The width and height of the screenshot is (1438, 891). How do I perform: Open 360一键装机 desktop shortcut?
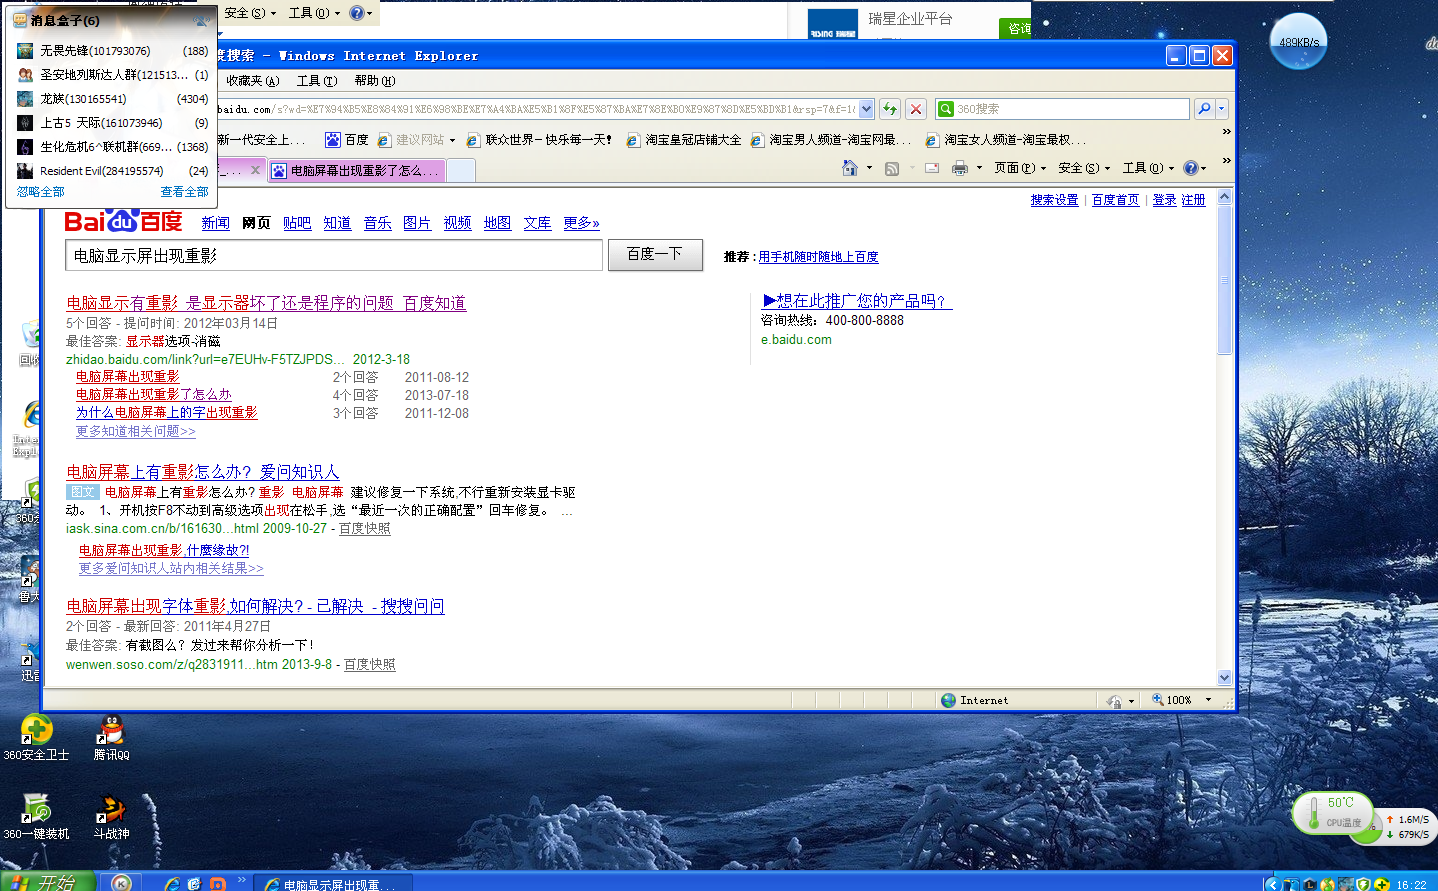(36, 816)
